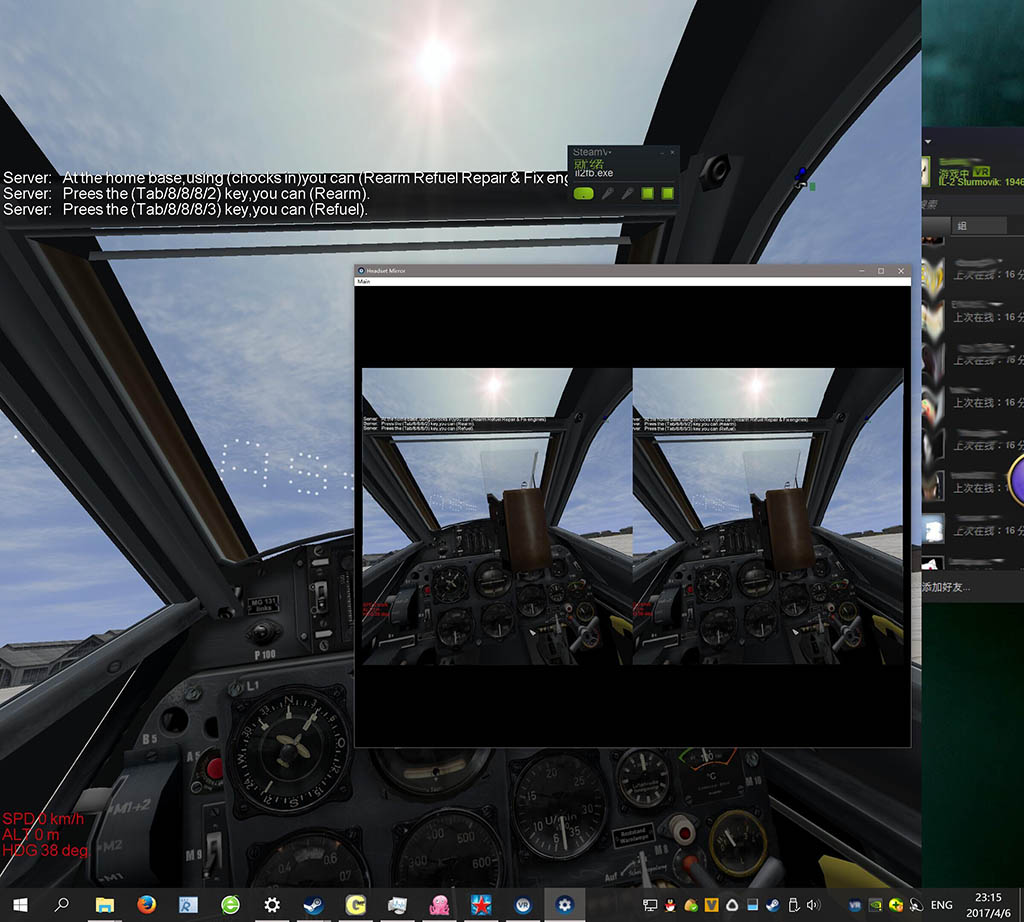The image size is (1024, 922).
Task: Open the SteamVR title dropdown menu
Action: pyautogui.click(x=592, y=152)
